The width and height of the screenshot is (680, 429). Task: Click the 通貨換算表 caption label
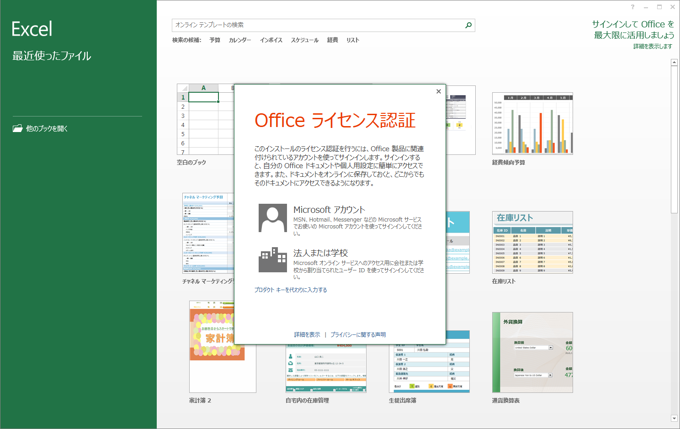[506, 400]
